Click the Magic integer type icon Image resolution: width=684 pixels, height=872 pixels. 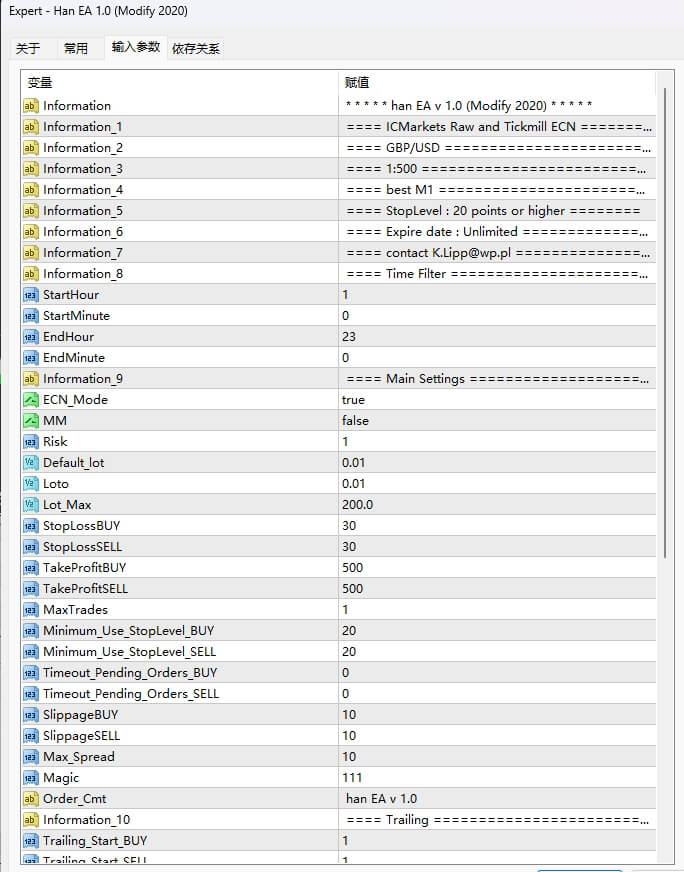click(30, 778)
